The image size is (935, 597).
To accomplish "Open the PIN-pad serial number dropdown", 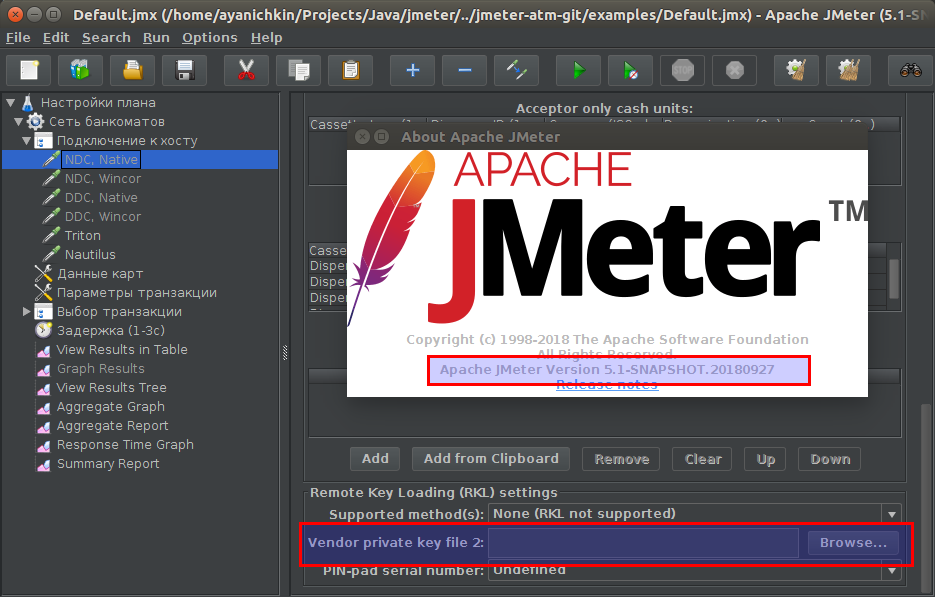I will pos(891,570).
